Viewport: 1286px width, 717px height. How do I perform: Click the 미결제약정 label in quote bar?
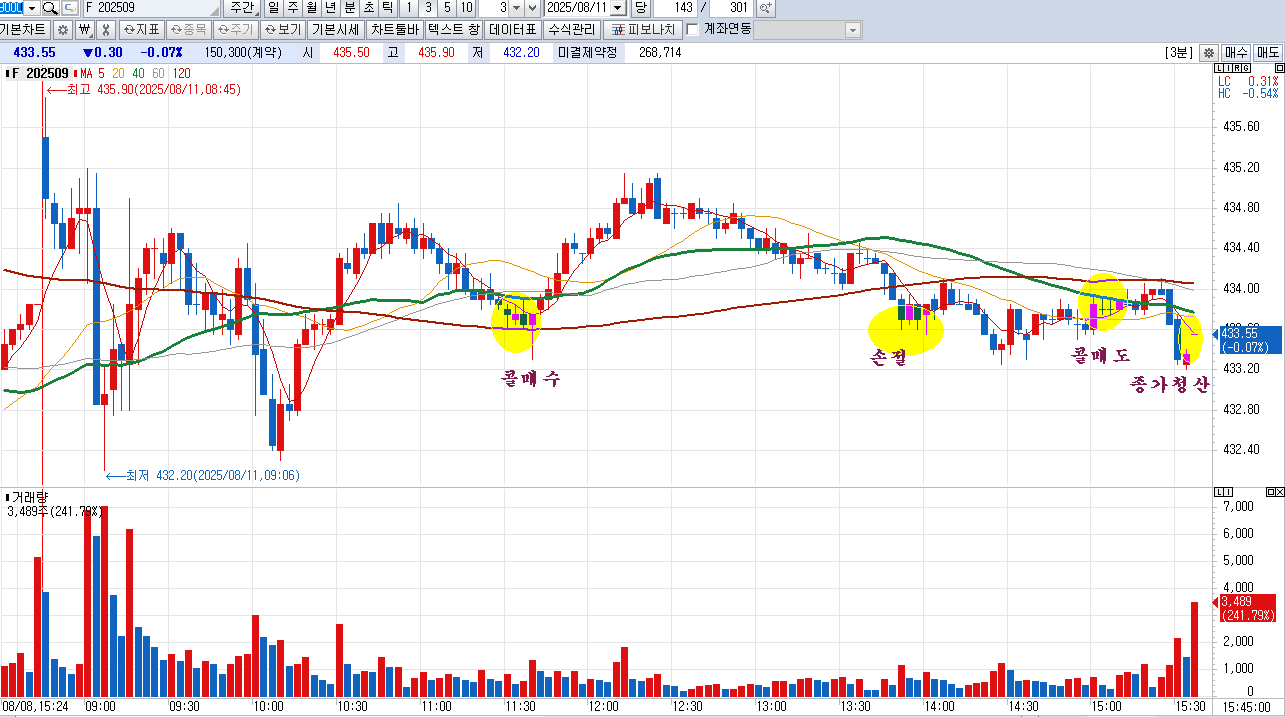(590, 52)
